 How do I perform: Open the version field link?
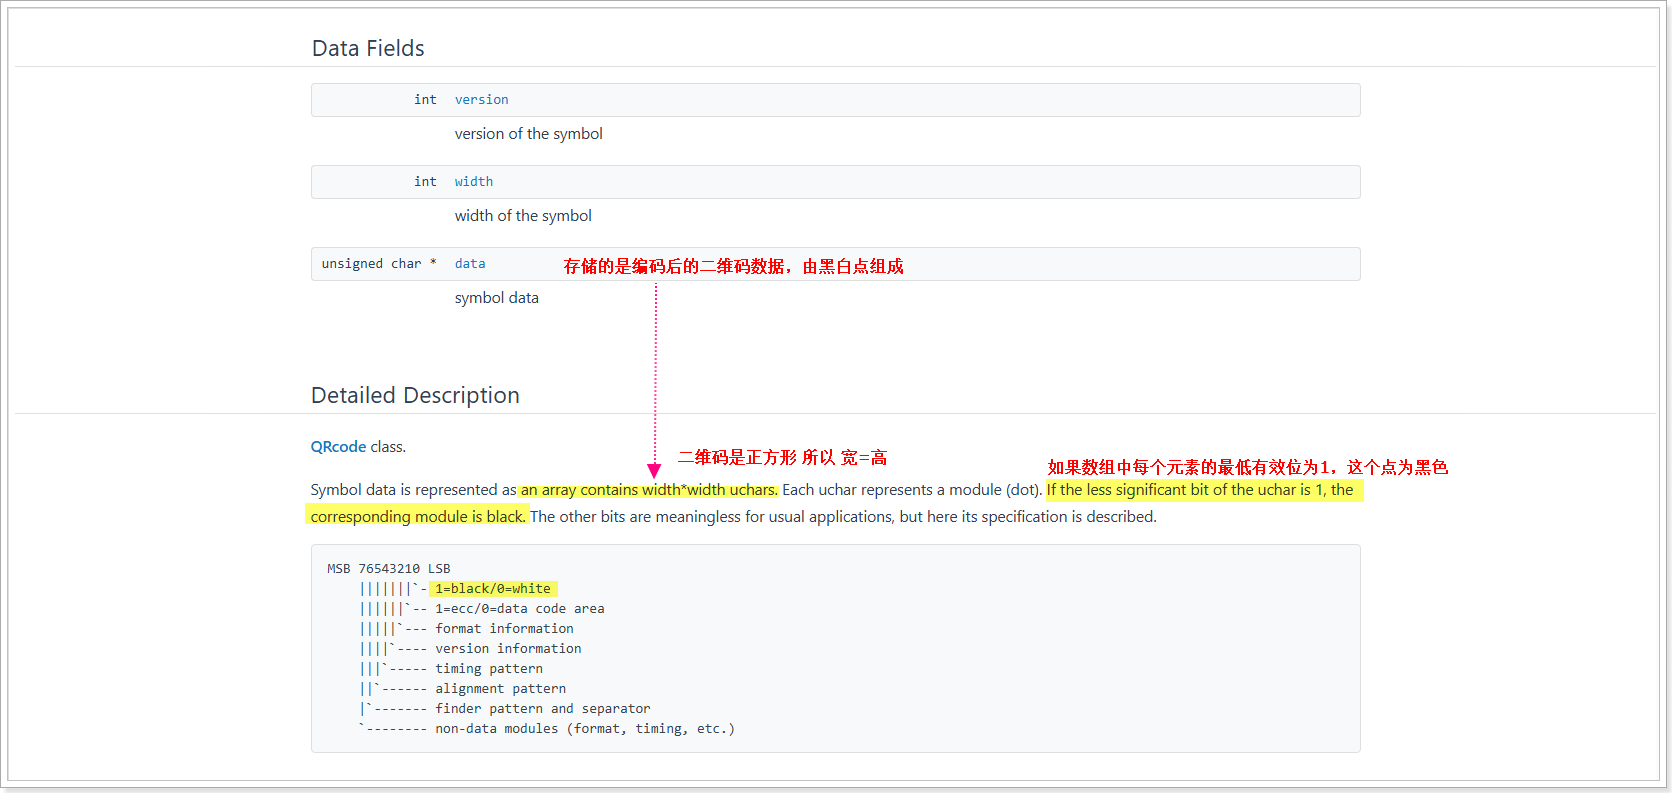pos(481,100)
